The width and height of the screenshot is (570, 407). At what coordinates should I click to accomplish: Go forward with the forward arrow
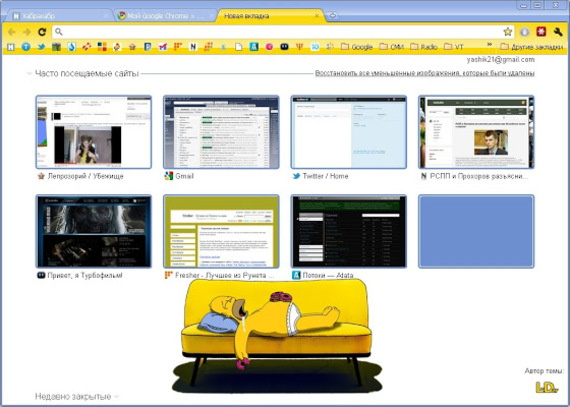(x=27, y=32)
